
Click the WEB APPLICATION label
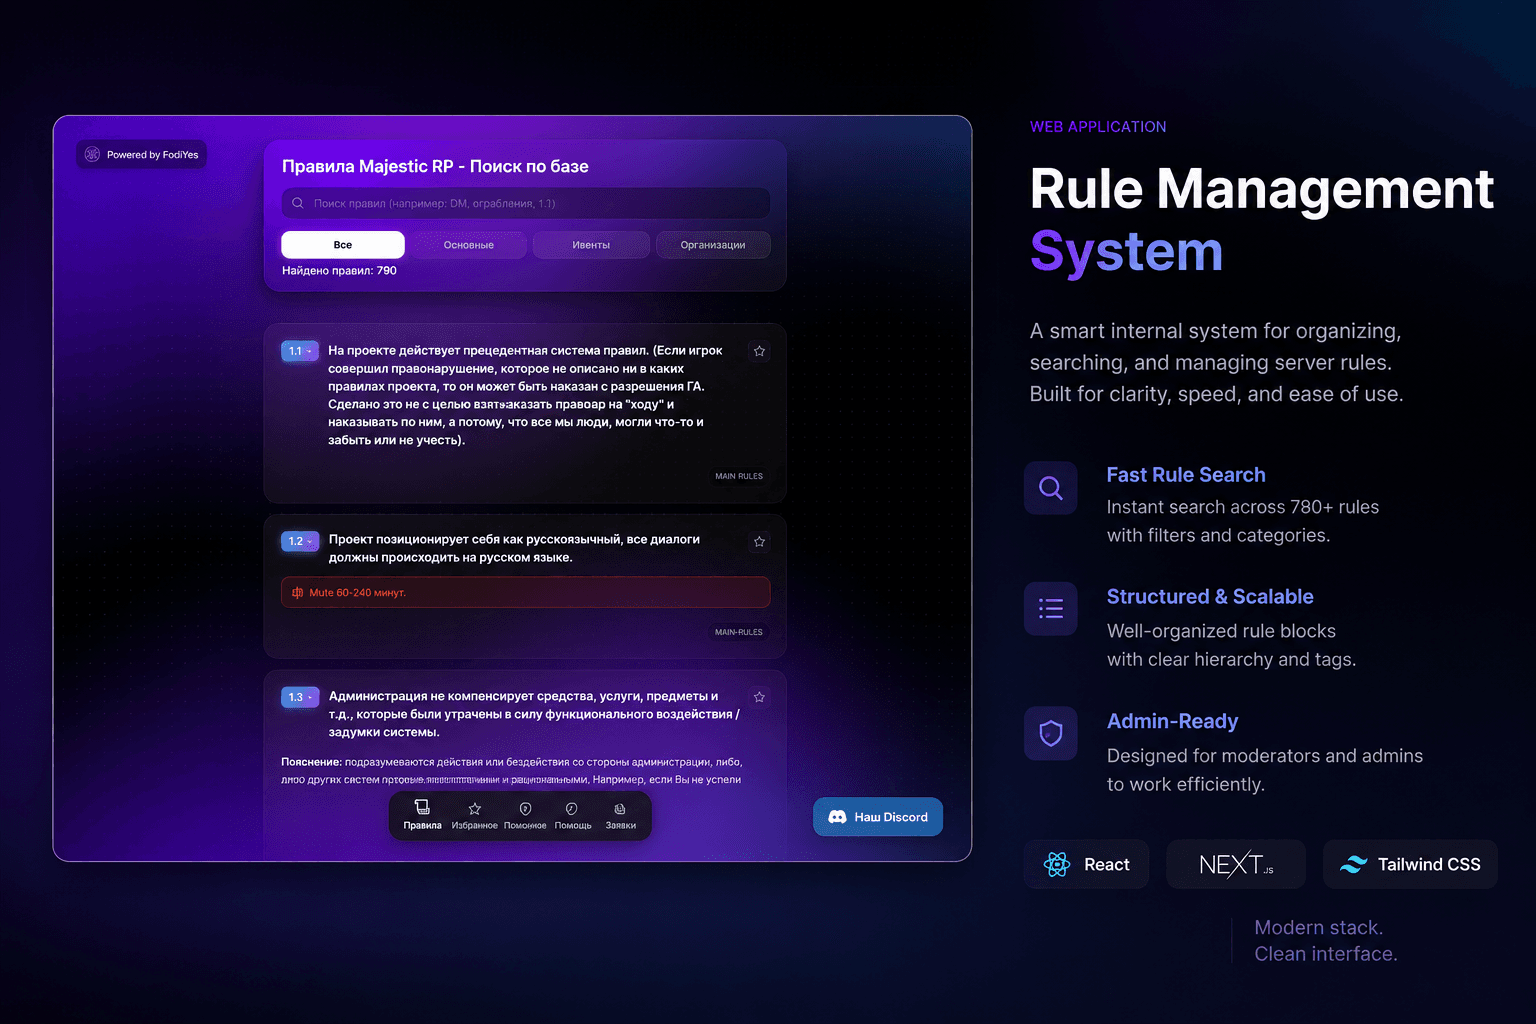[x=1098, y=127]
